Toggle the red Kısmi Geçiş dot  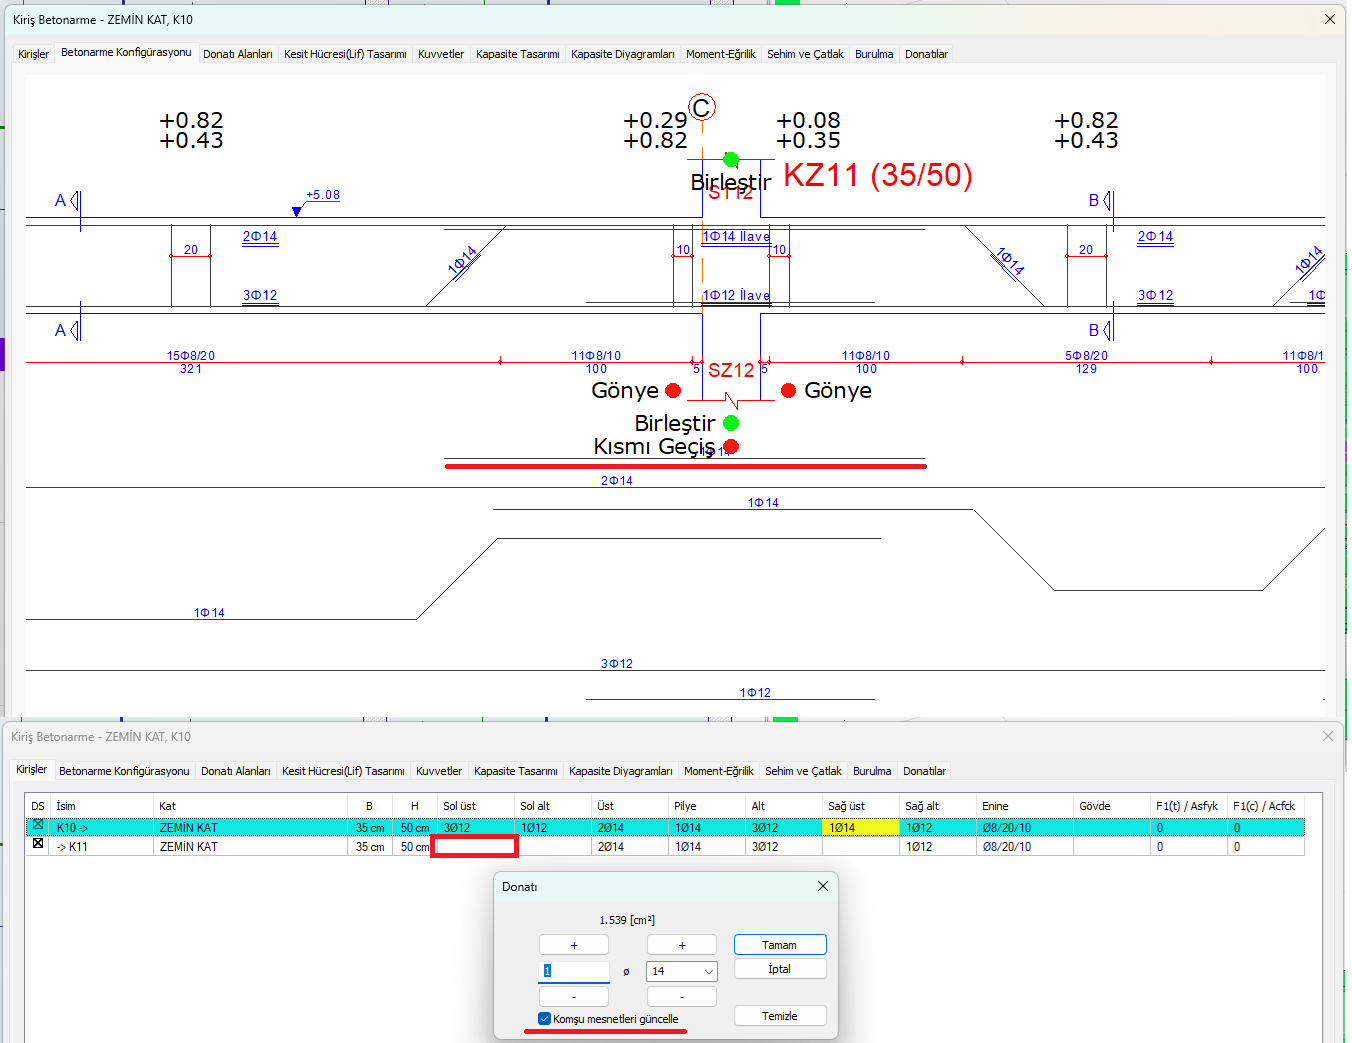tap(731, 446)
